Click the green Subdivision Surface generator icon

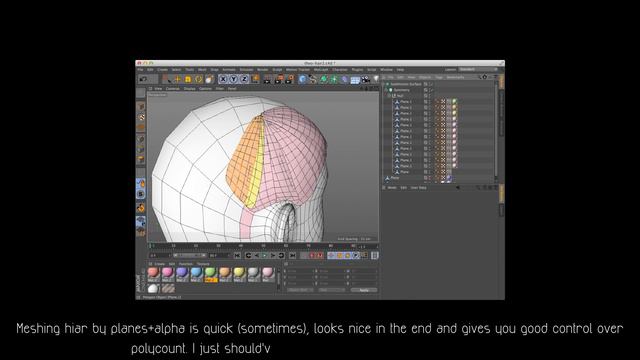323,79
